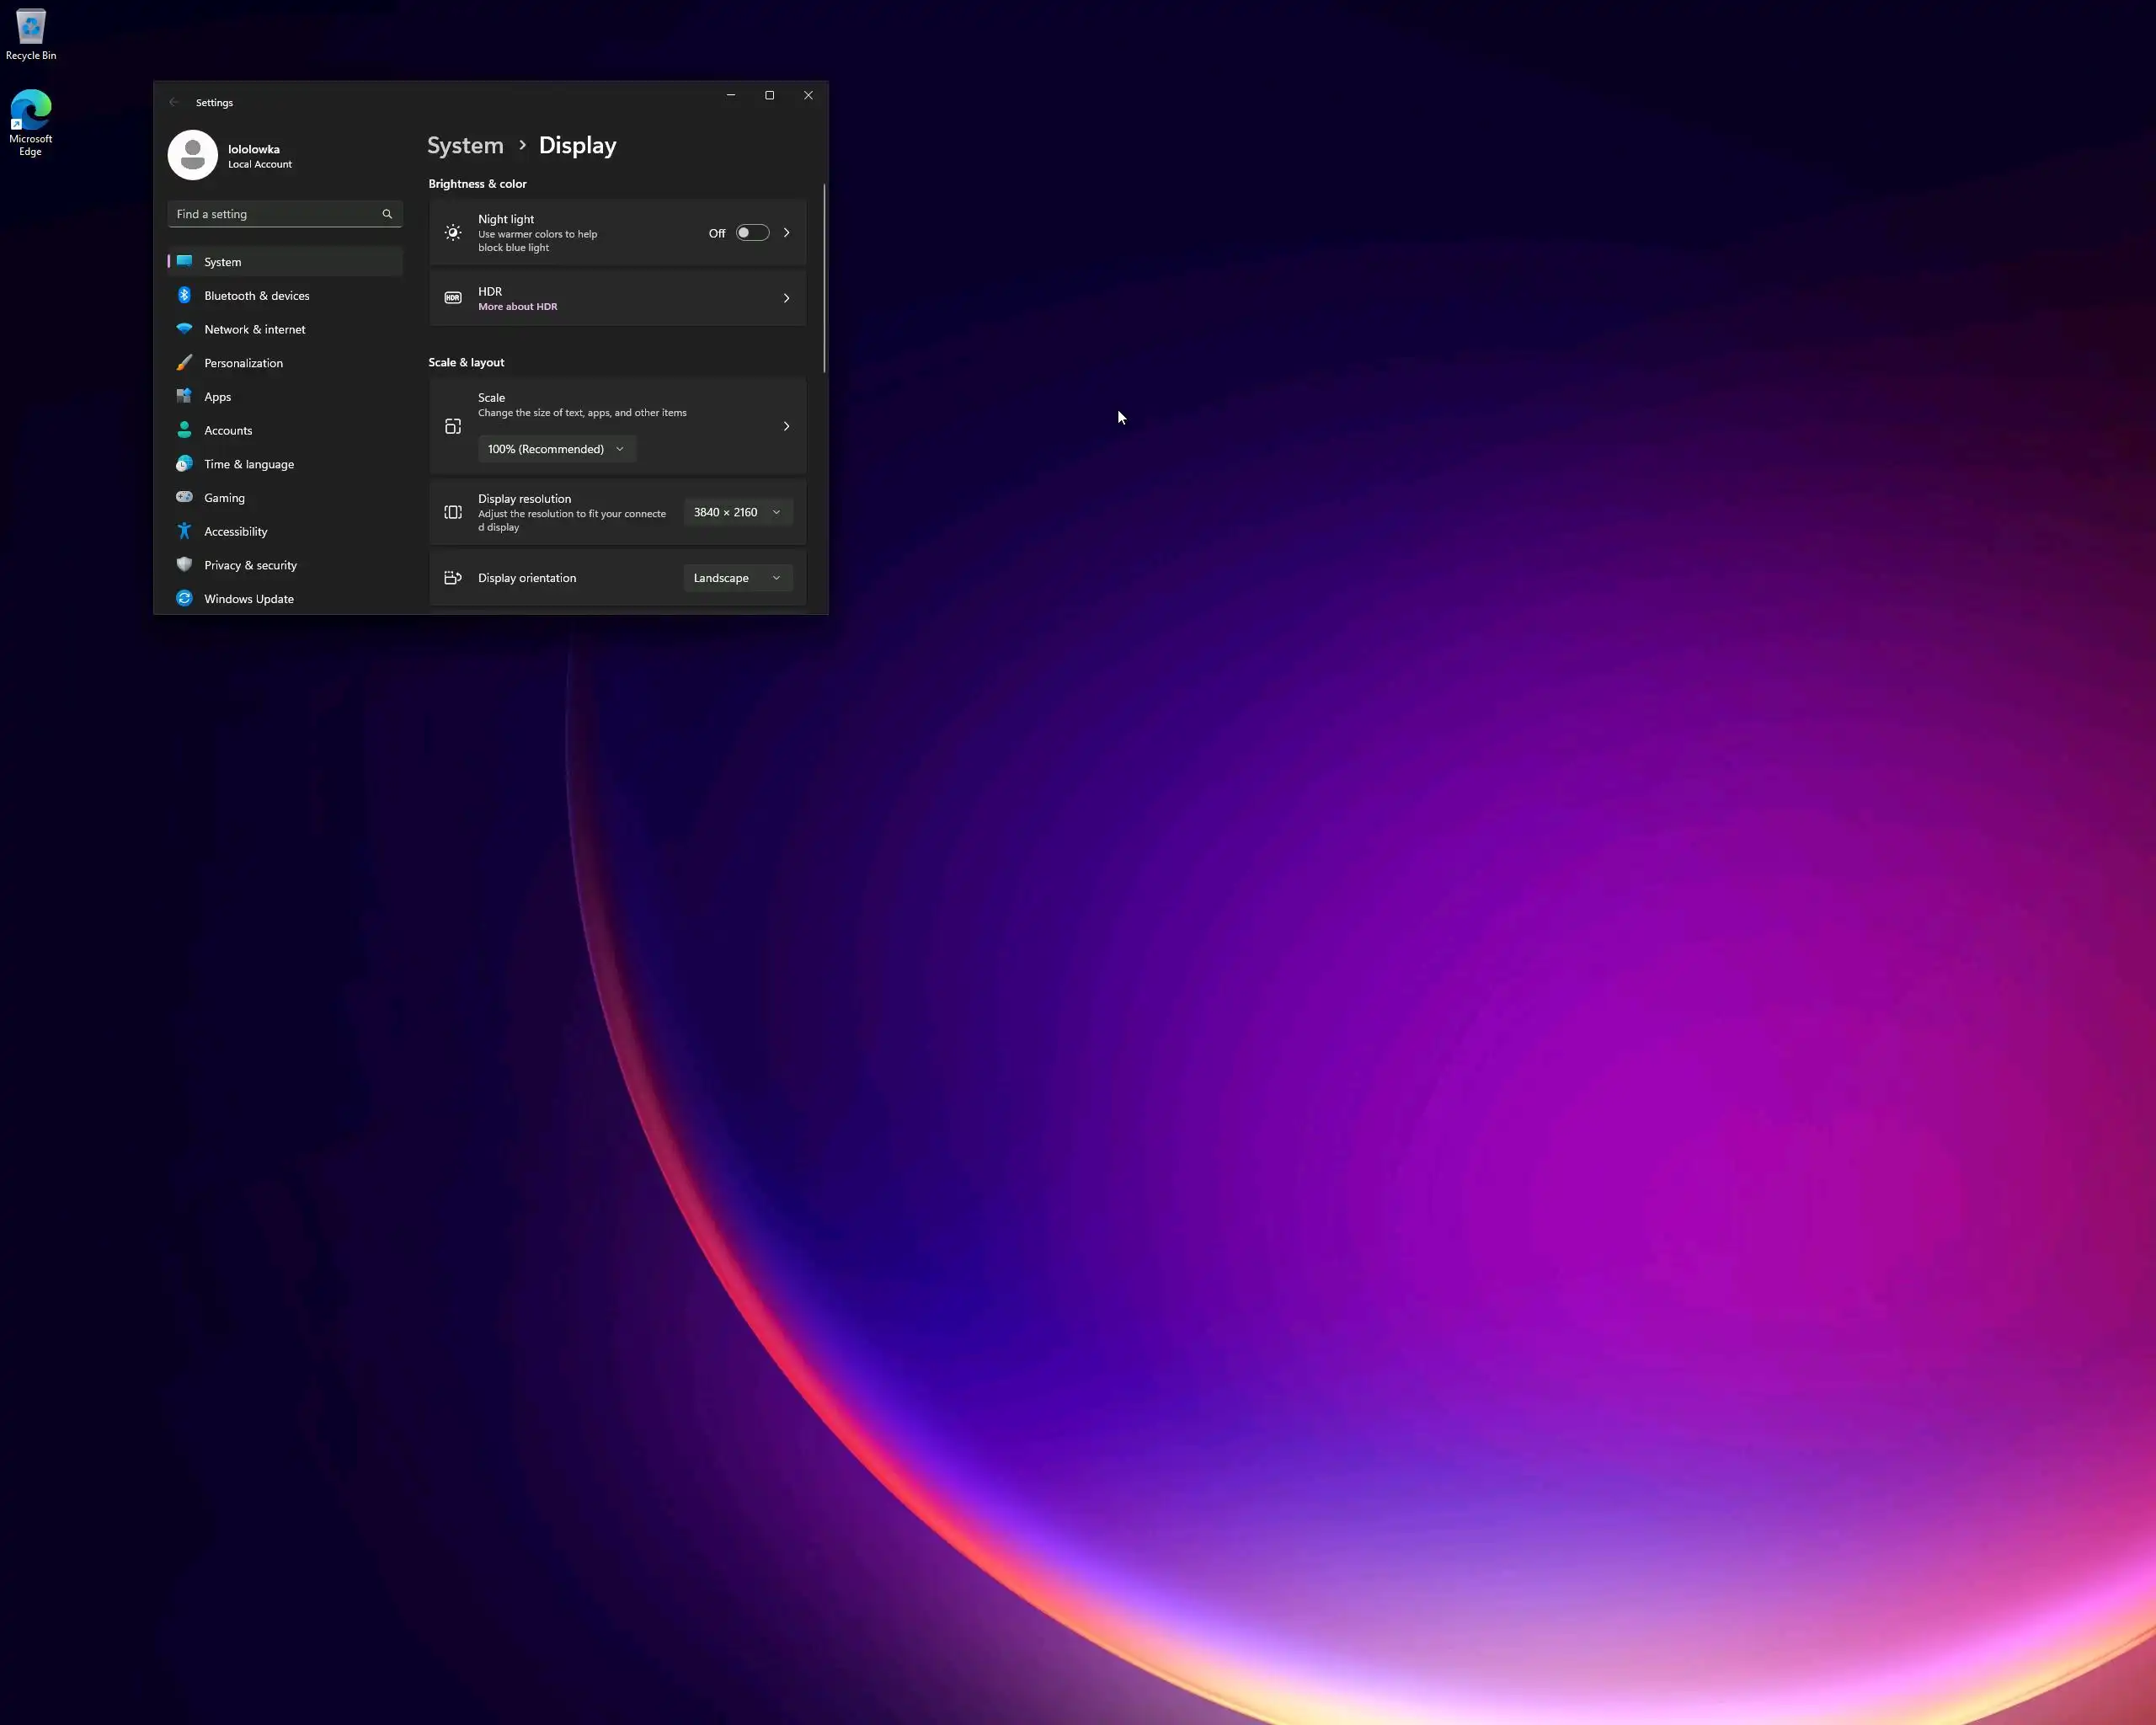Click the Accessibility figure icon in sidebar
The image size is (2156, 1725).
(x=184, y=531)
